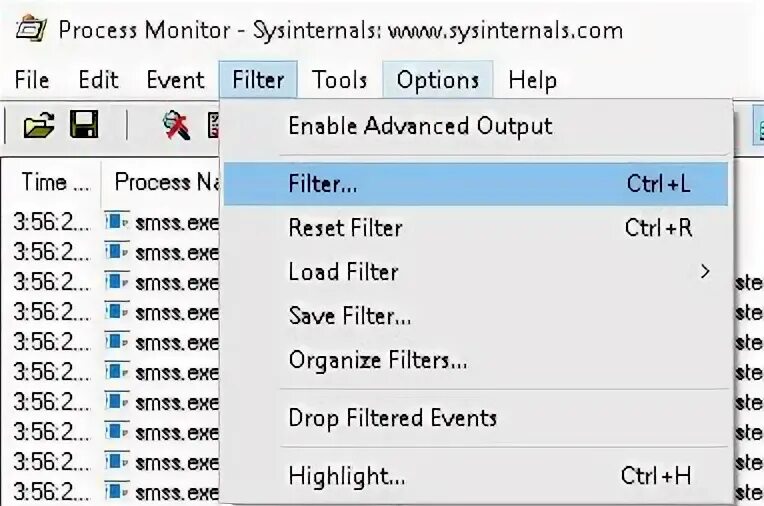Click the autoscroll icon beside the Capture icon
Viewport: 764px width, 506px height.
tap(213, 126)
